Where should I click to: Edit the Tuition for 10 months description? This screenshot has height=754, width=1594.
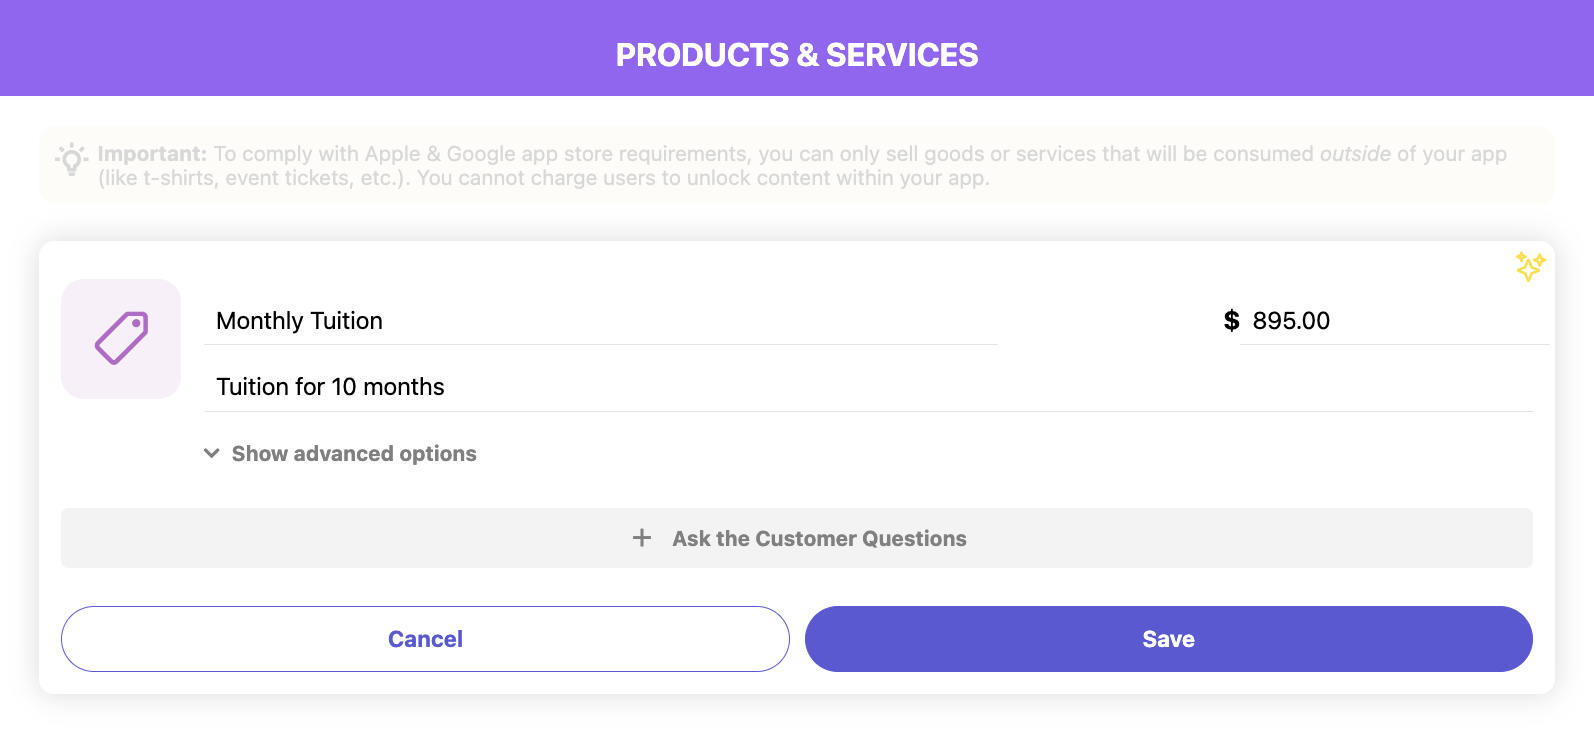868,387
